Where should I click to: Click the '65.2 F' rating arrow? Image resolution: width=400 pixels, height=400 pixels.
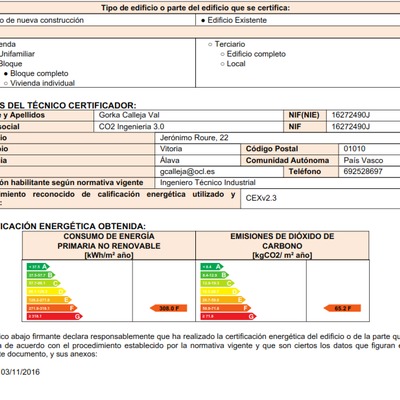[x=342, y=308]
